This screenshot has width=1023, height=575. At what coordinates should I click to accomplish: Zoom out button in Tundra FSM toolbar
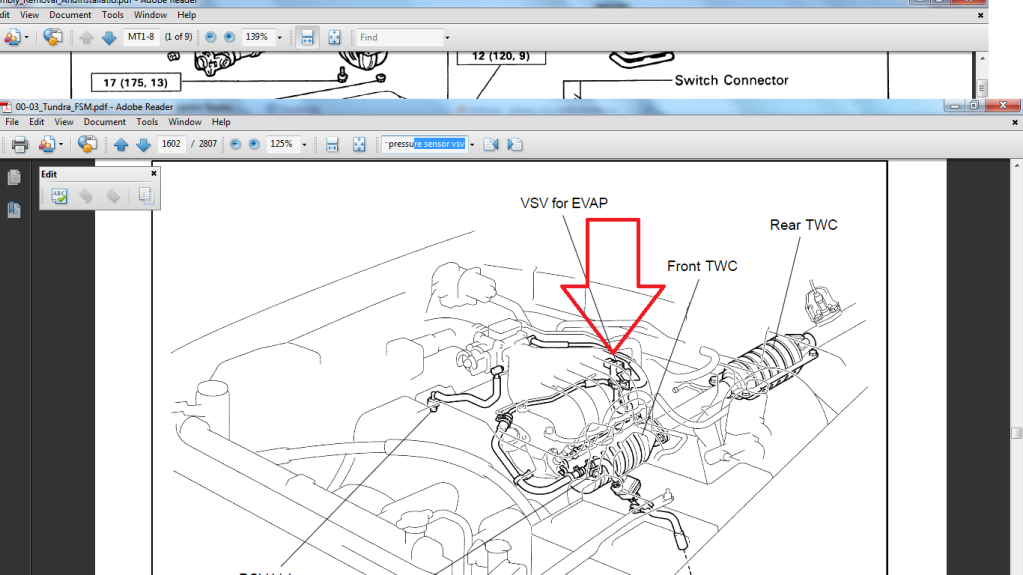[236, 144]
